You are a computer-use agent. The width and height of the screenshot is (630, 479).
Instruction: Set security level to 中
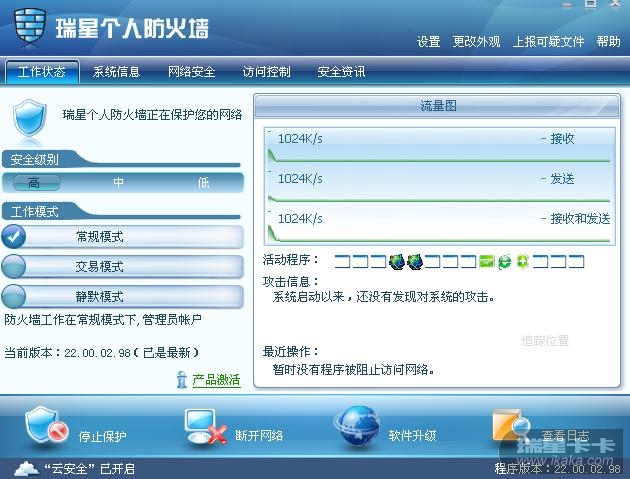coord(118,183)
